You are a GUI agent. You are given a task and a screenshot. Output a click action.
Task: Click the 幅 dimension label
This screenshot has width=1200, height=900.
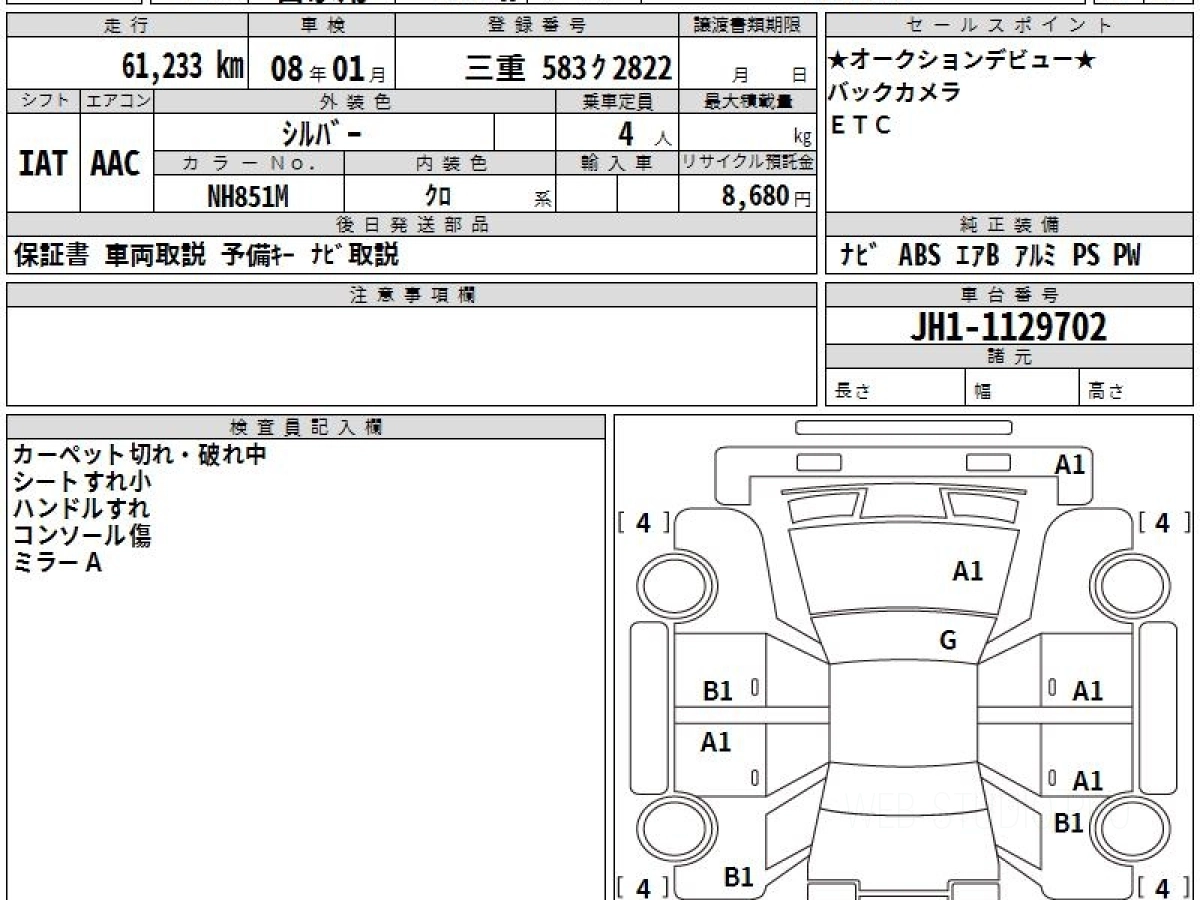pos(982,391)
